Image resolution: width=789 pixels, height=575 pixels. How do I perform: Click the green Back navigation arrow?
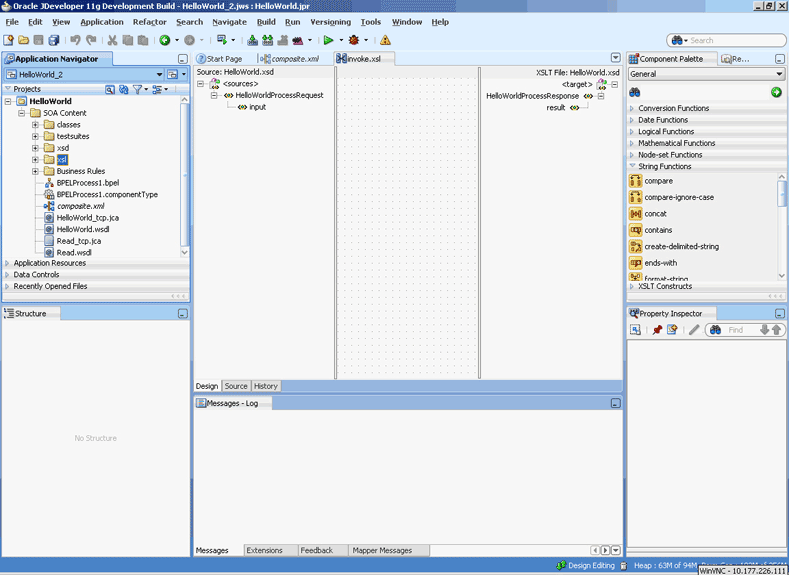[x=165, y=40]
